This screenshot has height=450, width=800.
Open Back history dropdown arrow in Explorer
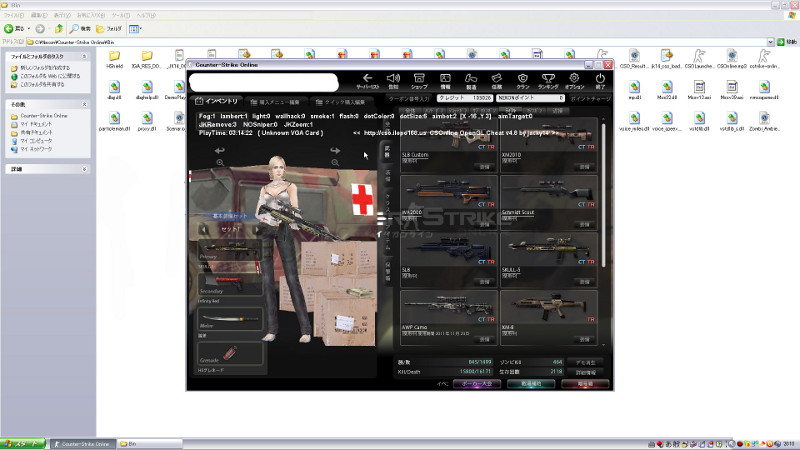coord(29,29)
